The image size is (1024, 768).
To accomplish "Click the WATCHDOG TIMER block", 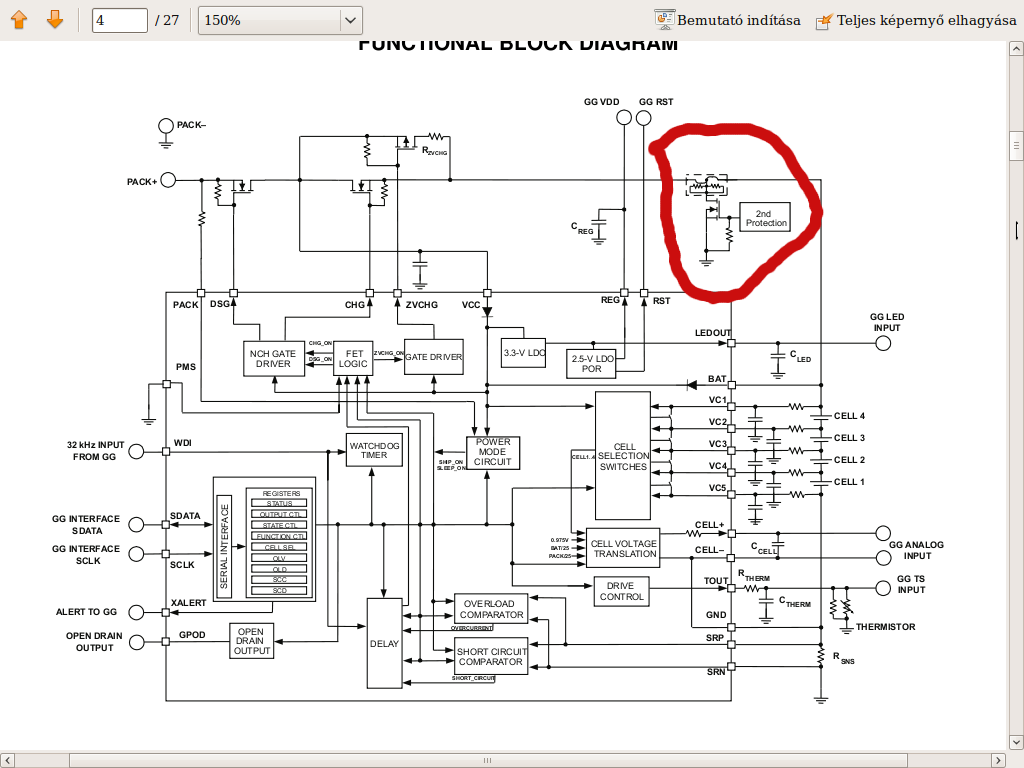I will pos(374,450).
